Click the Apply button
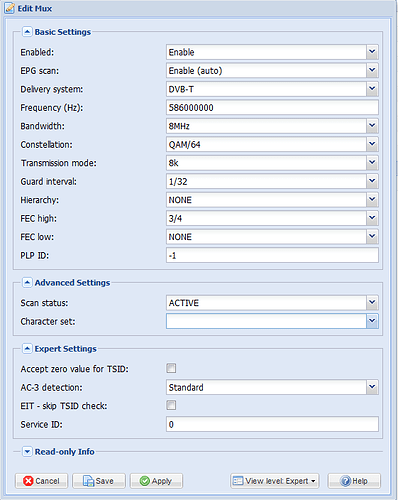 pyautogui.click(x=156, y=481)
